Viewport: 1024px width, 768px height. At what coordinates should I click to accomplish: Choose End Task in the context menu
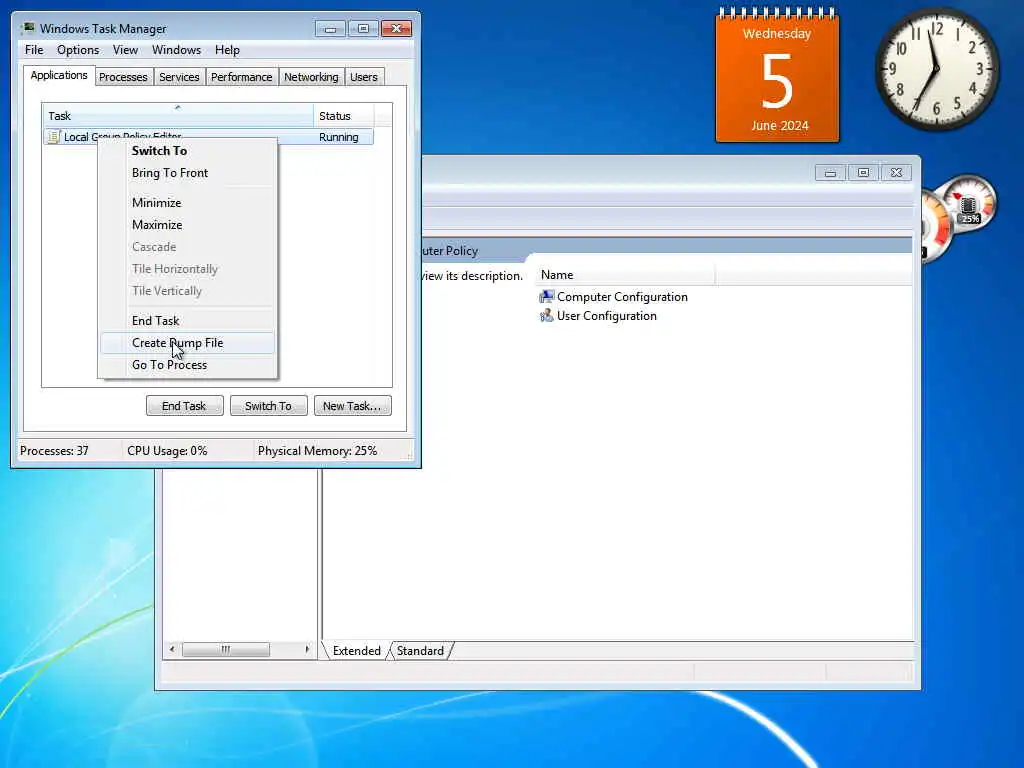coord(187,321)
